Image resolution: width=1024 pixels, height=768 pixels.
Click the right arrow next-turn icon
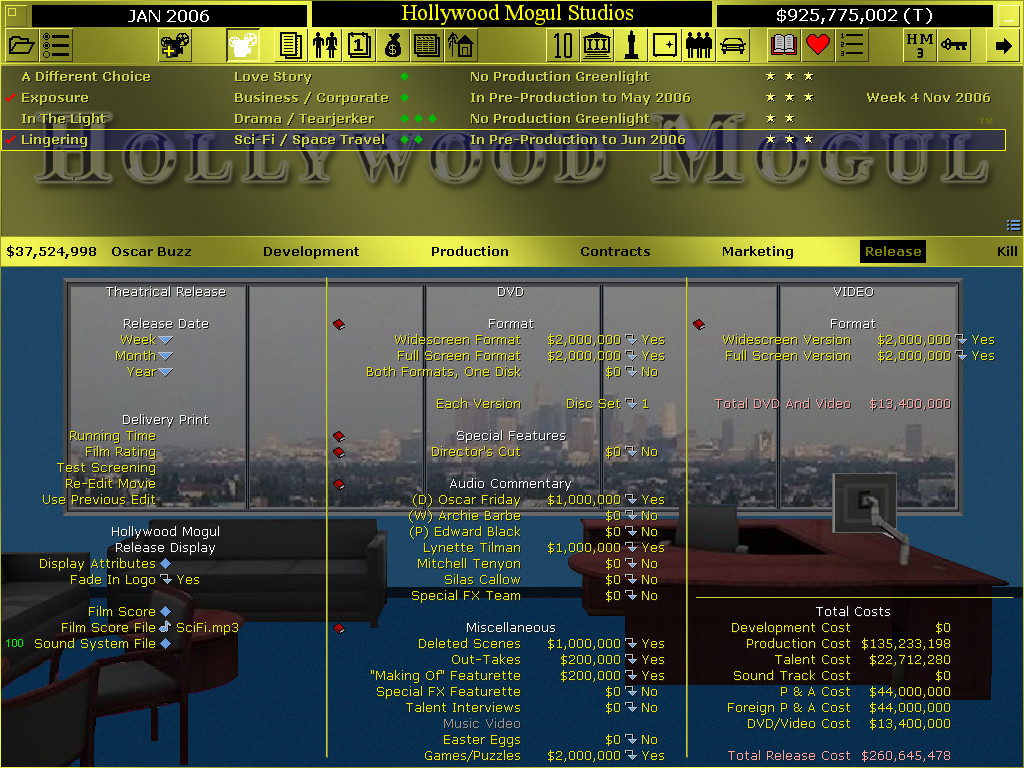pos(1004,45)
